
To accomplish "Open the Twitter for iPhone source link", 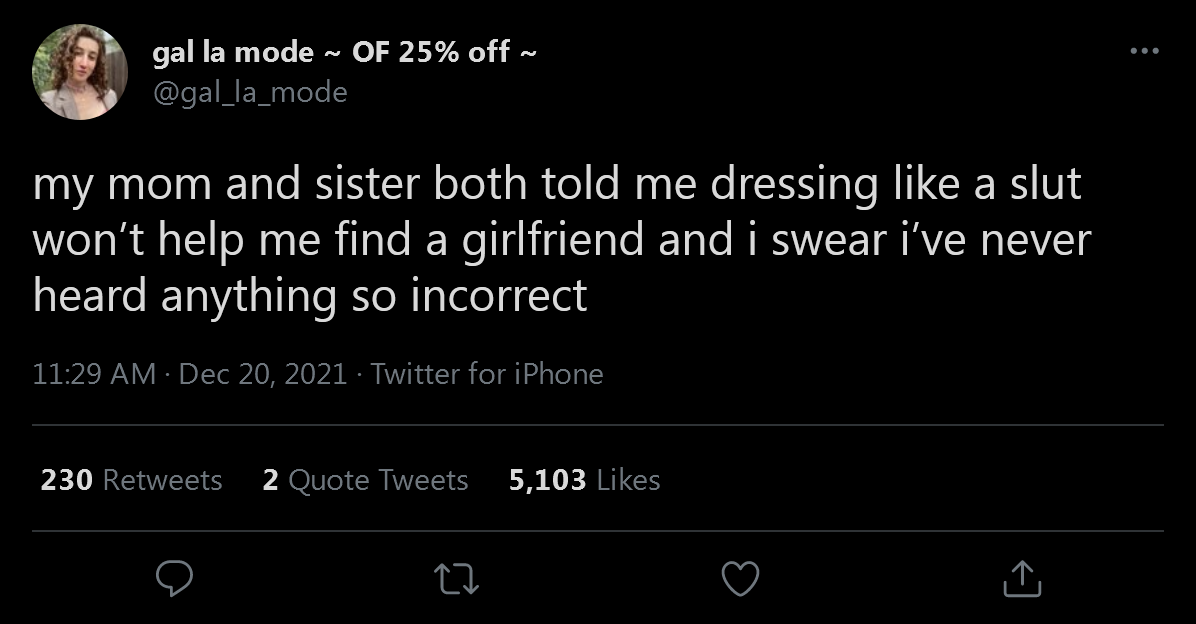I will [x=487, y=374].
